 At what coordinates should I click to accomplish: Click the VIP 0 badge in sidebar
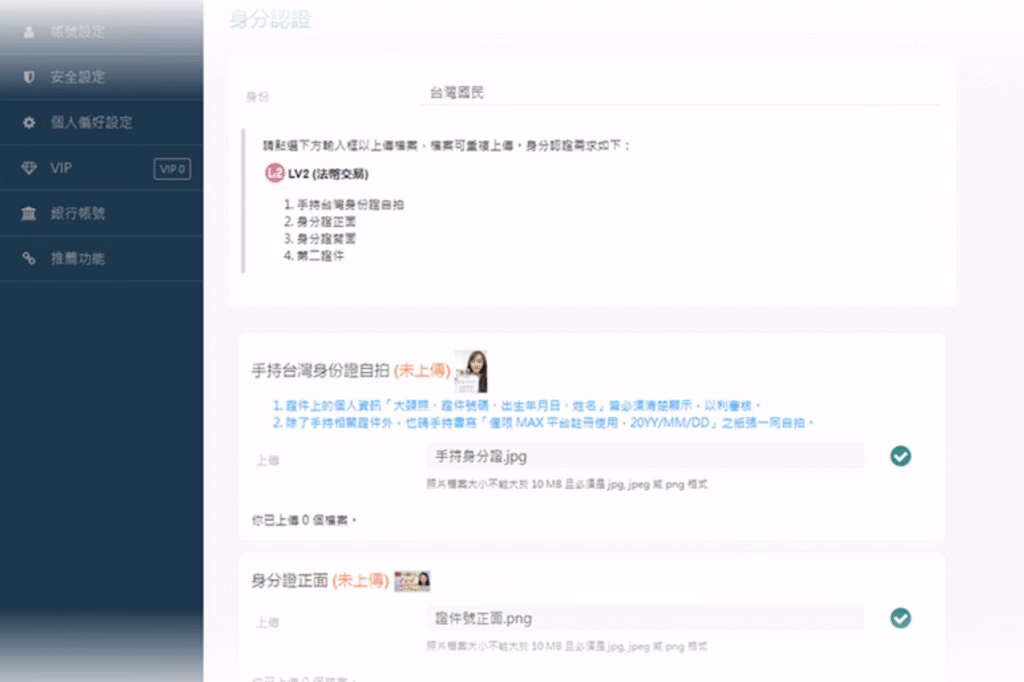point(172,169)
